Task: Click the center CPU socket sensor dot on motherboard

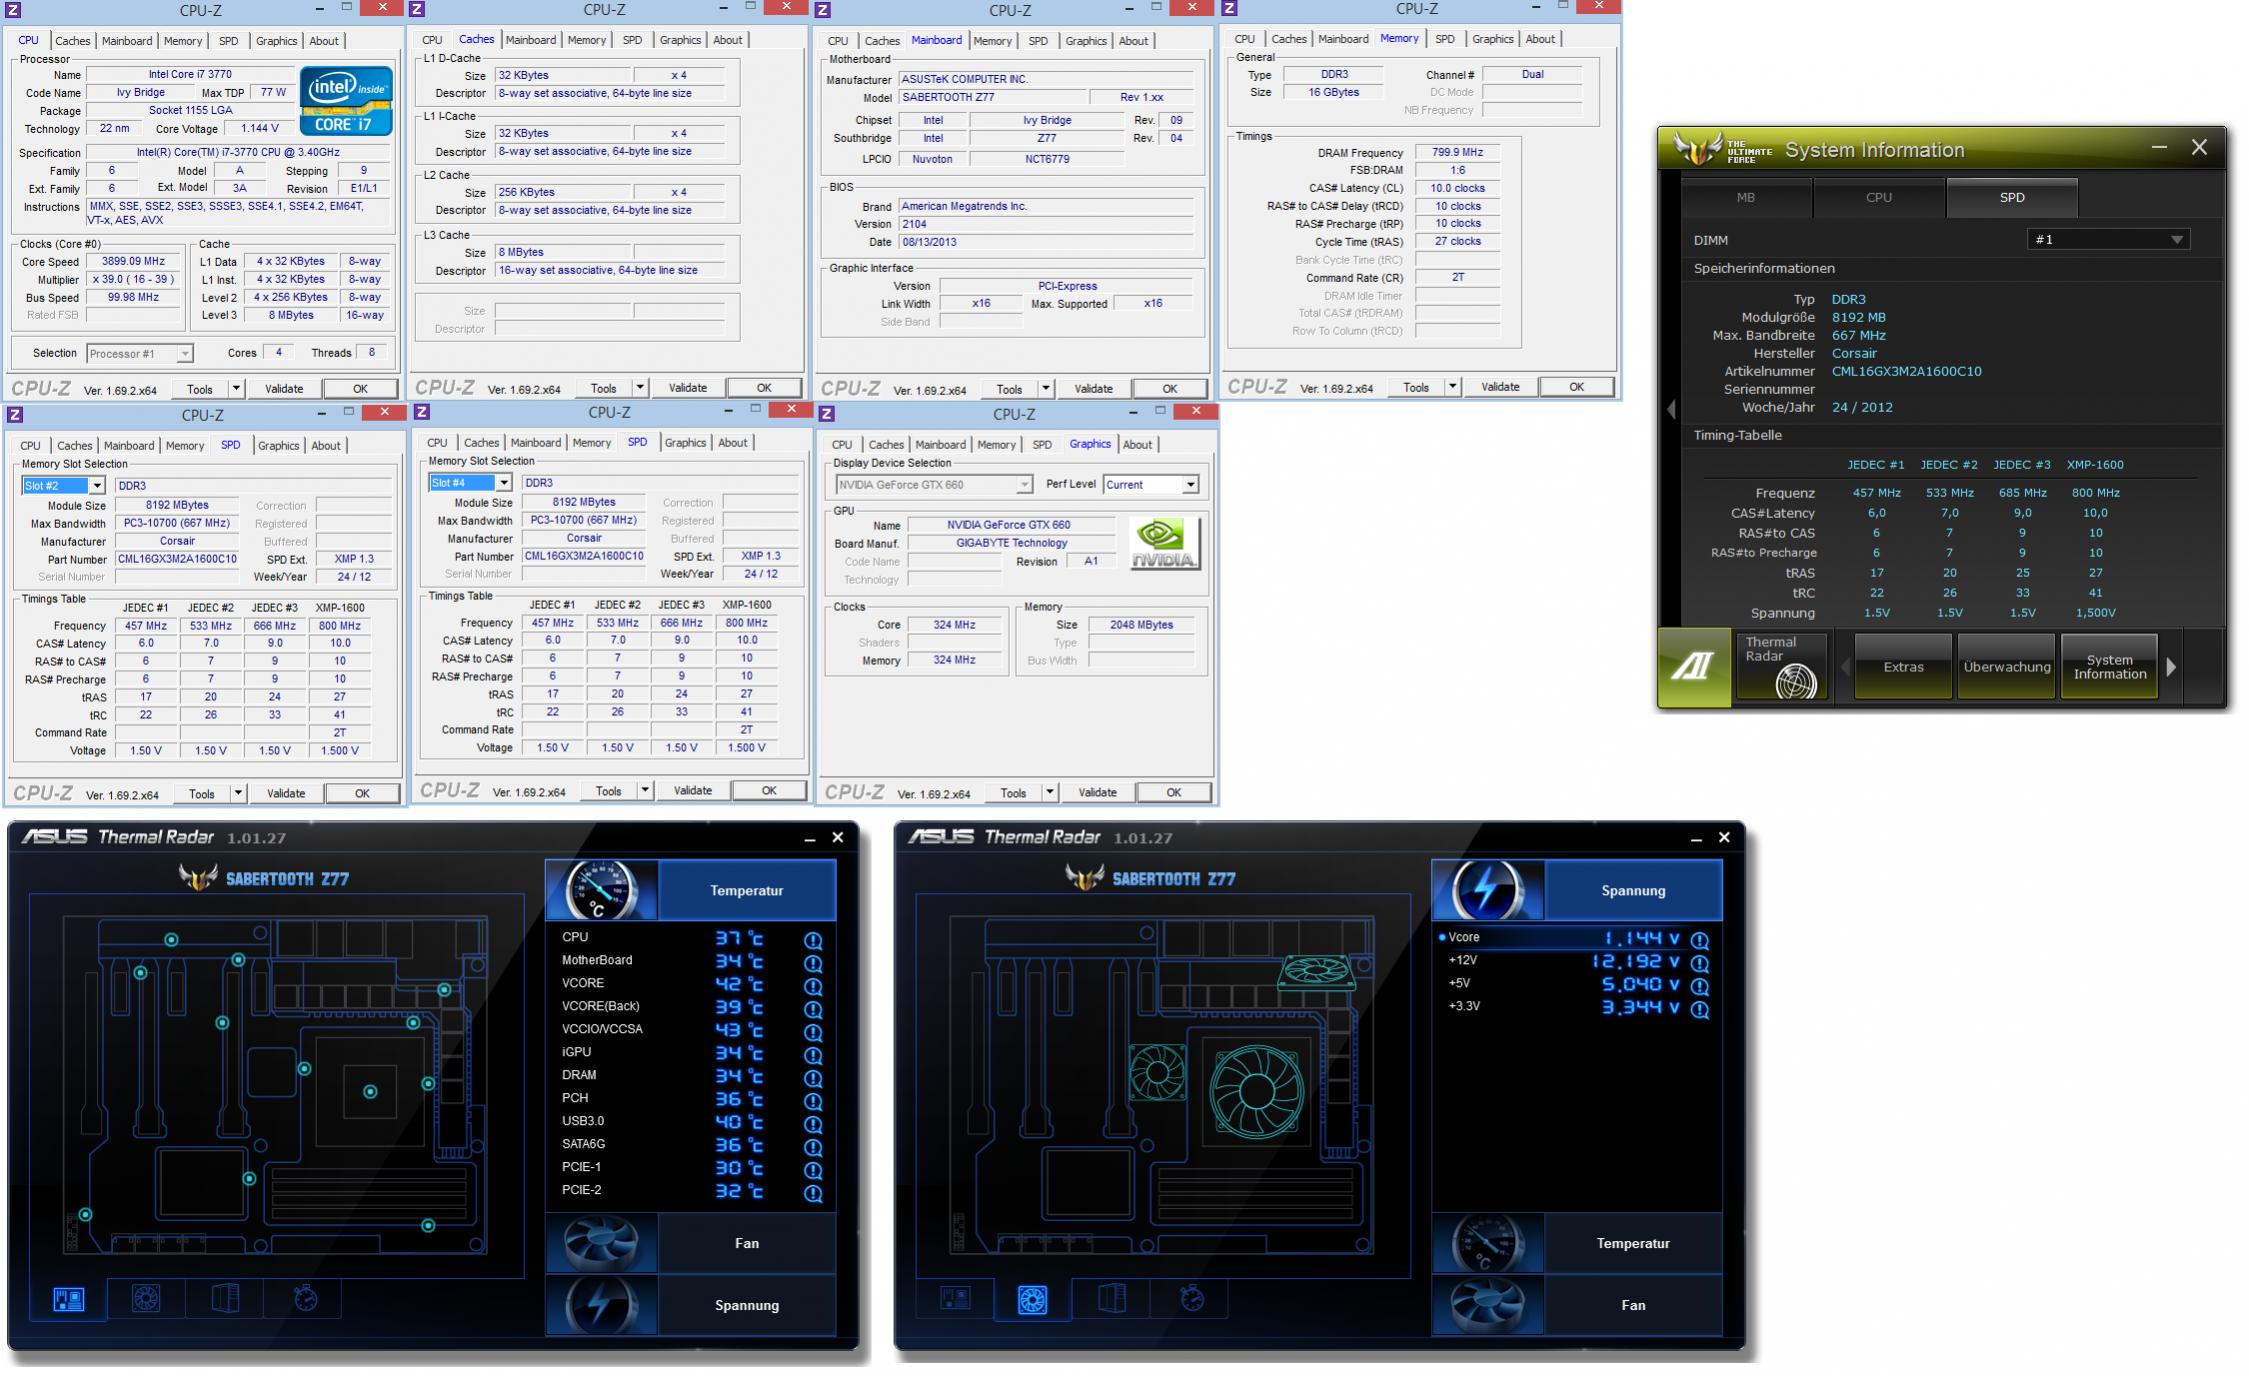Action: point(370,1091)
